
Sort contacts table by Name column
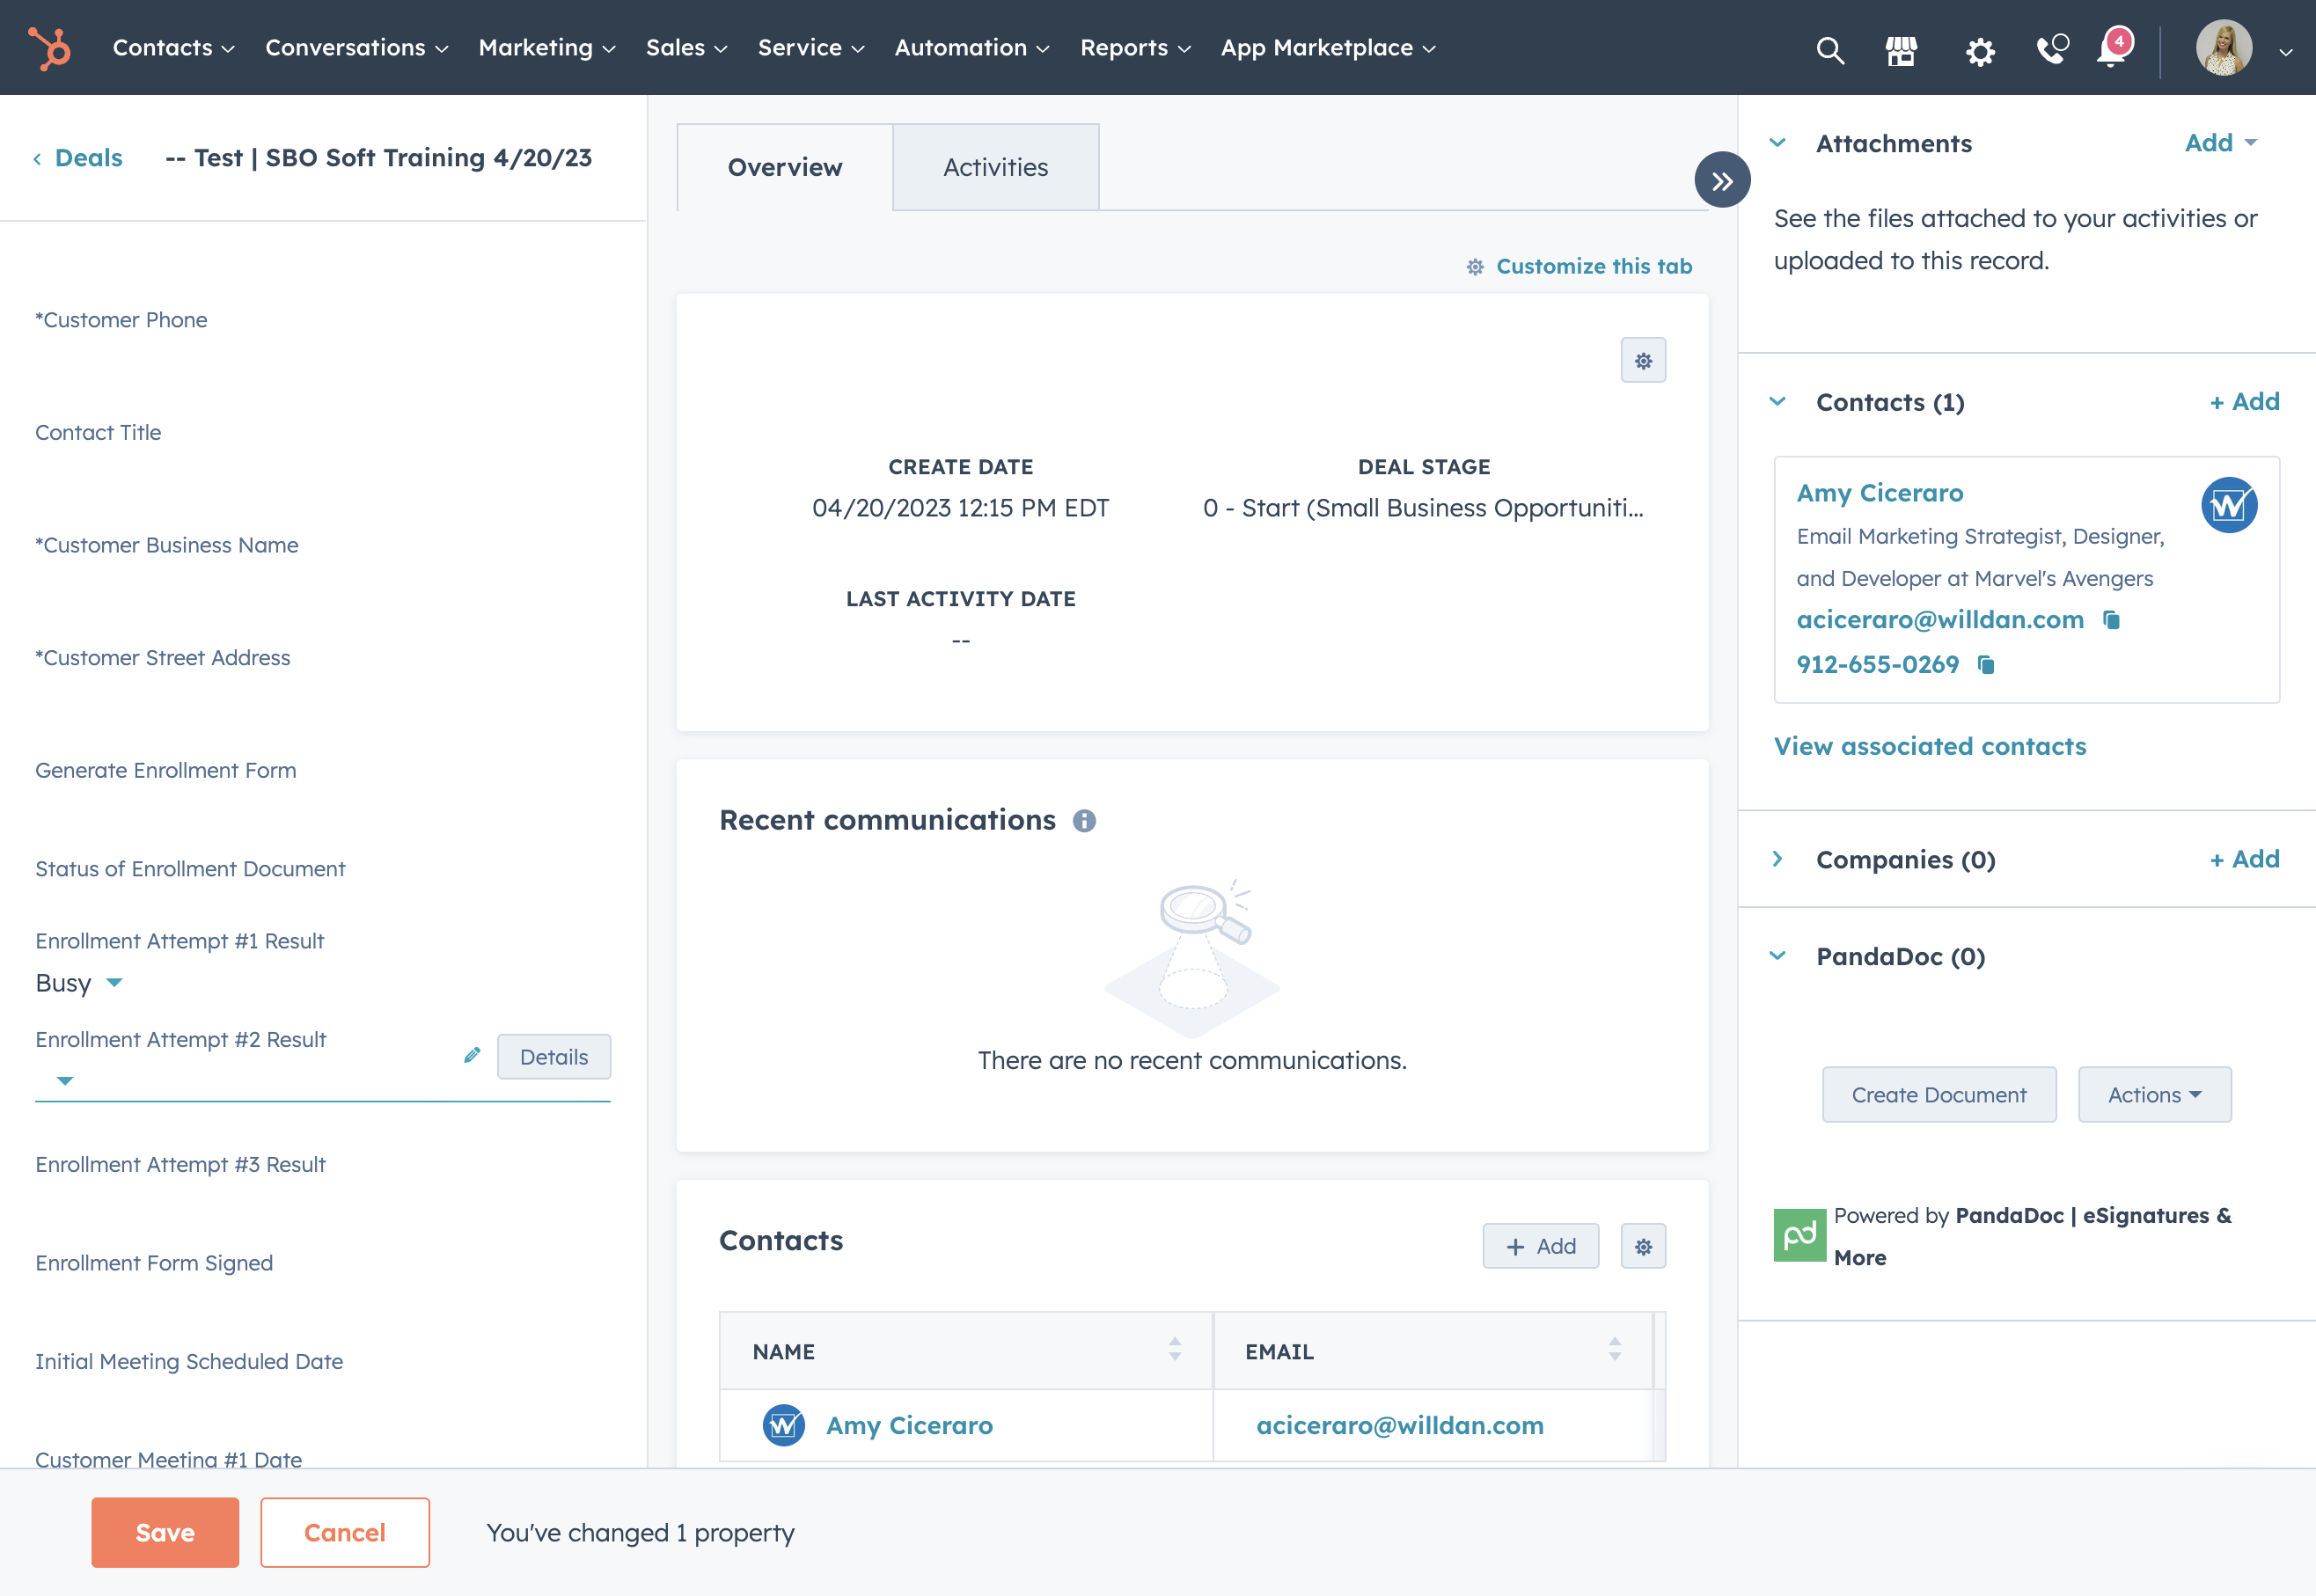click(x=1175, y=1350)
